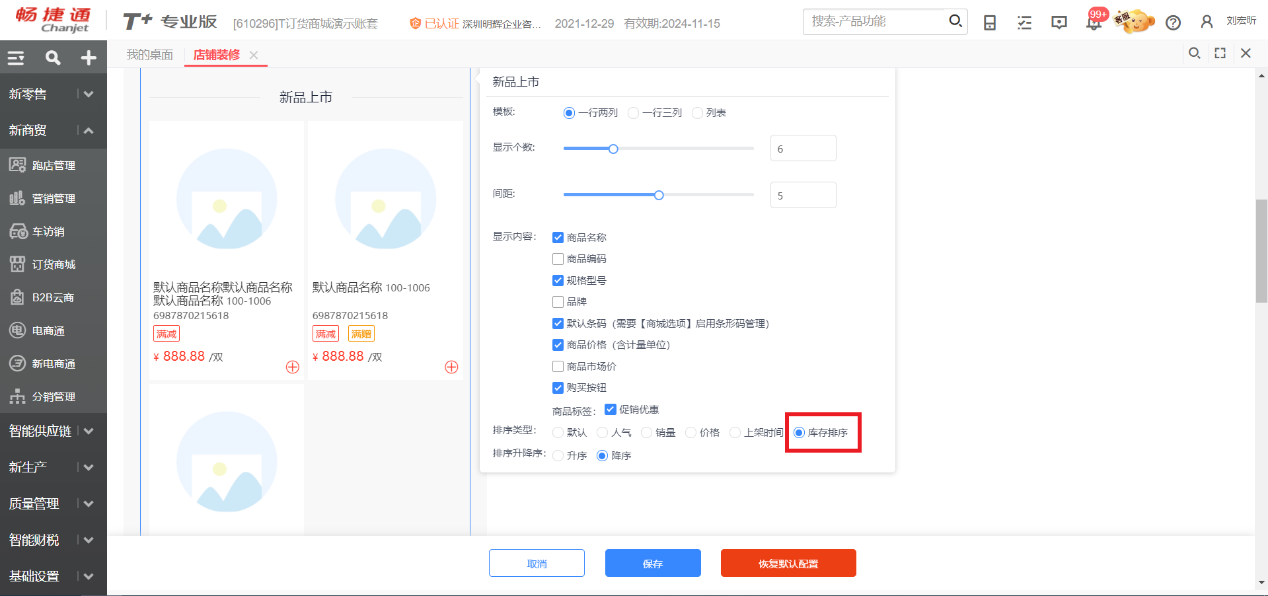Viewport: 1268px width, 596px height.
Task: Uncheck 商品名称 display checkbox
Action: 558,238
